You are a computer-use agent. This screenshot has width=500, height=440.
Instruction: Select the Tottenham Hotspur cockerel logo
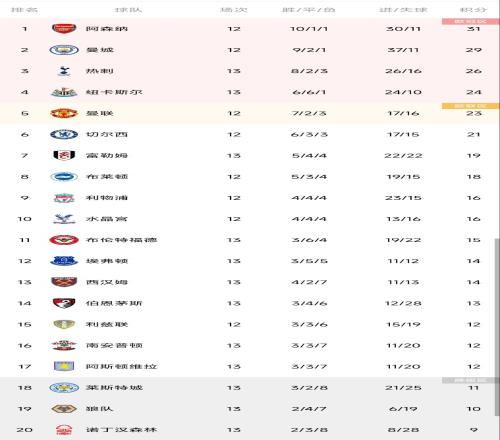(x=64, y=71)
